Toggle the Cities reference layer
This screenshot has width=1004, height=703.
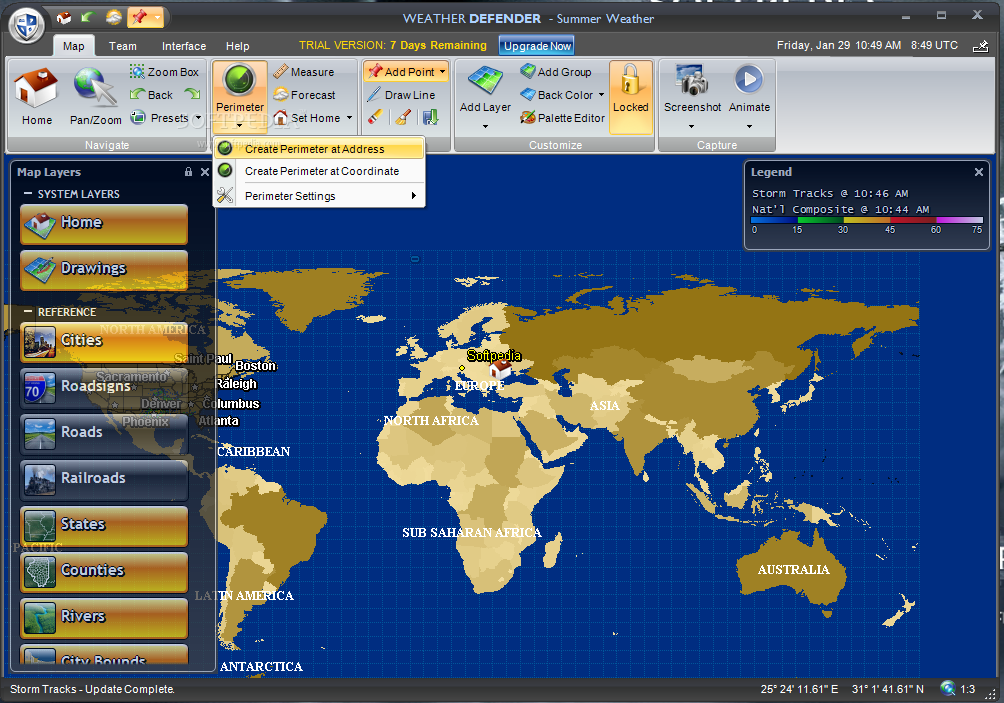point(104,343)
